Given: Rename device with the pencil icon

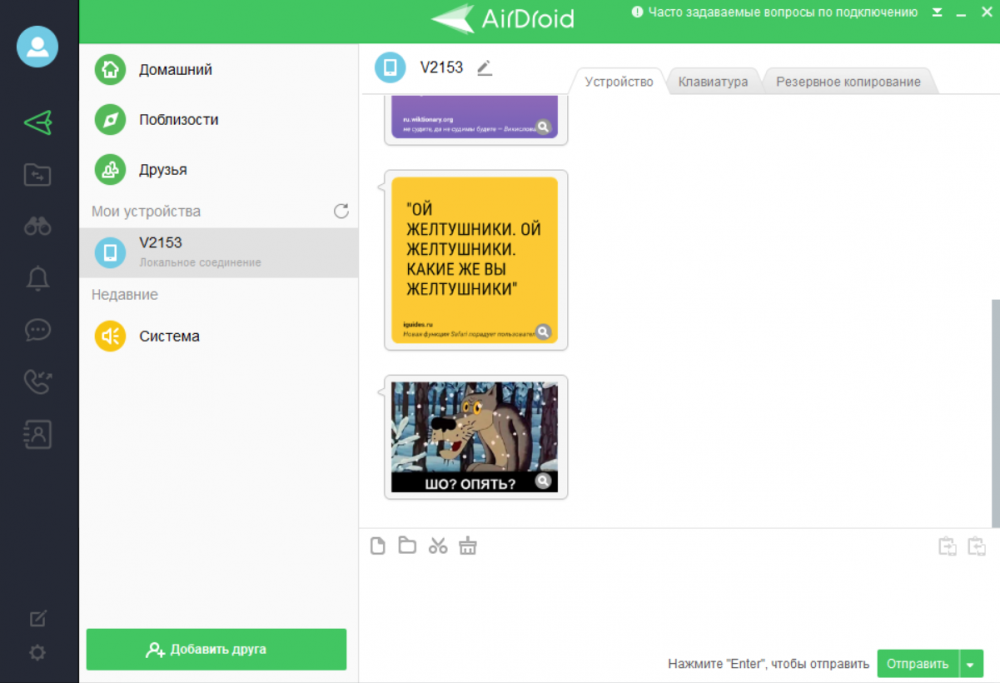Looking at the screenshot, I should click(485, 68).
